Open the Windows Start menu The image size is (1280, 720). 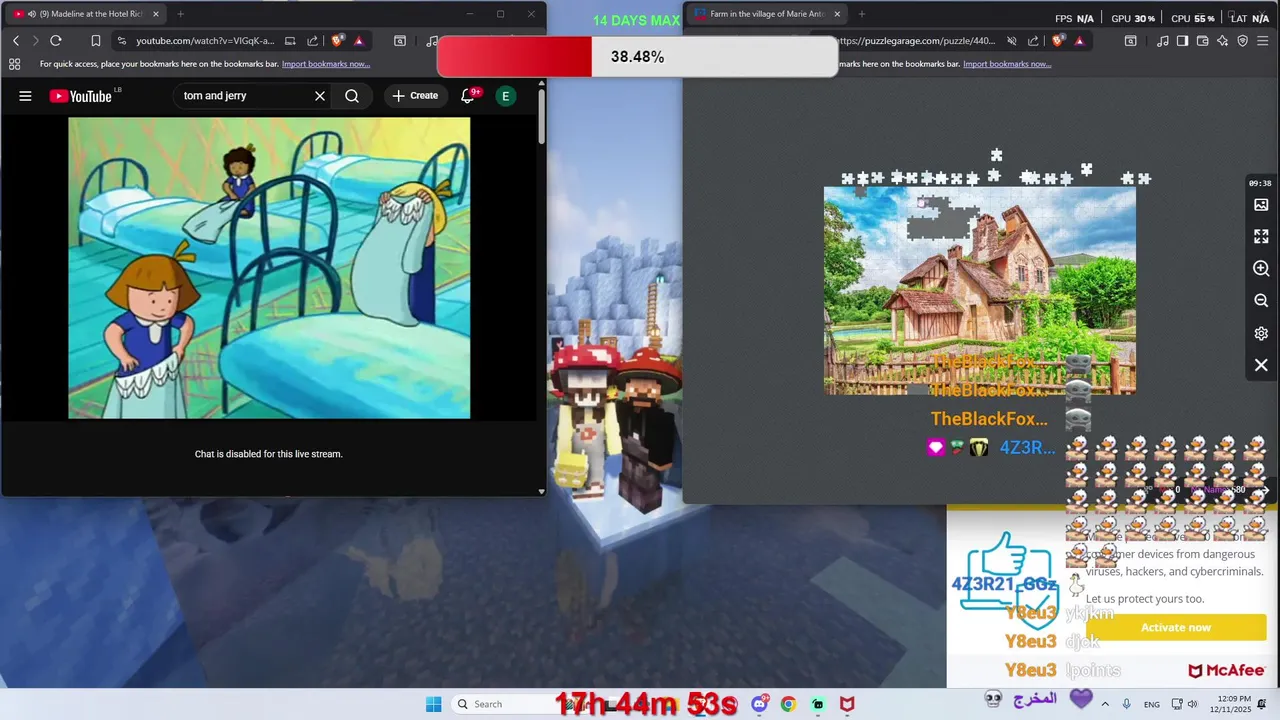click(433, 704)
